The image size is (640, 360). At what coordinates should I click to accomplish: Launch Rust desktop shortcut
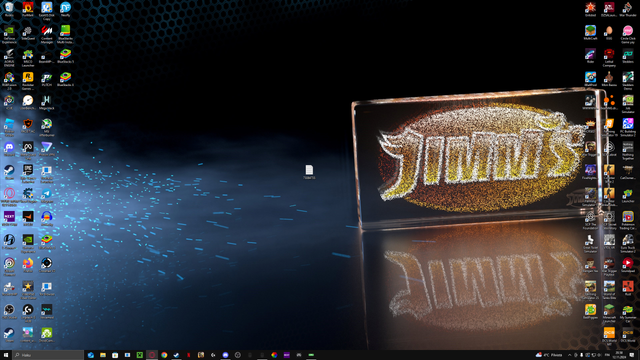pos(628,287)
